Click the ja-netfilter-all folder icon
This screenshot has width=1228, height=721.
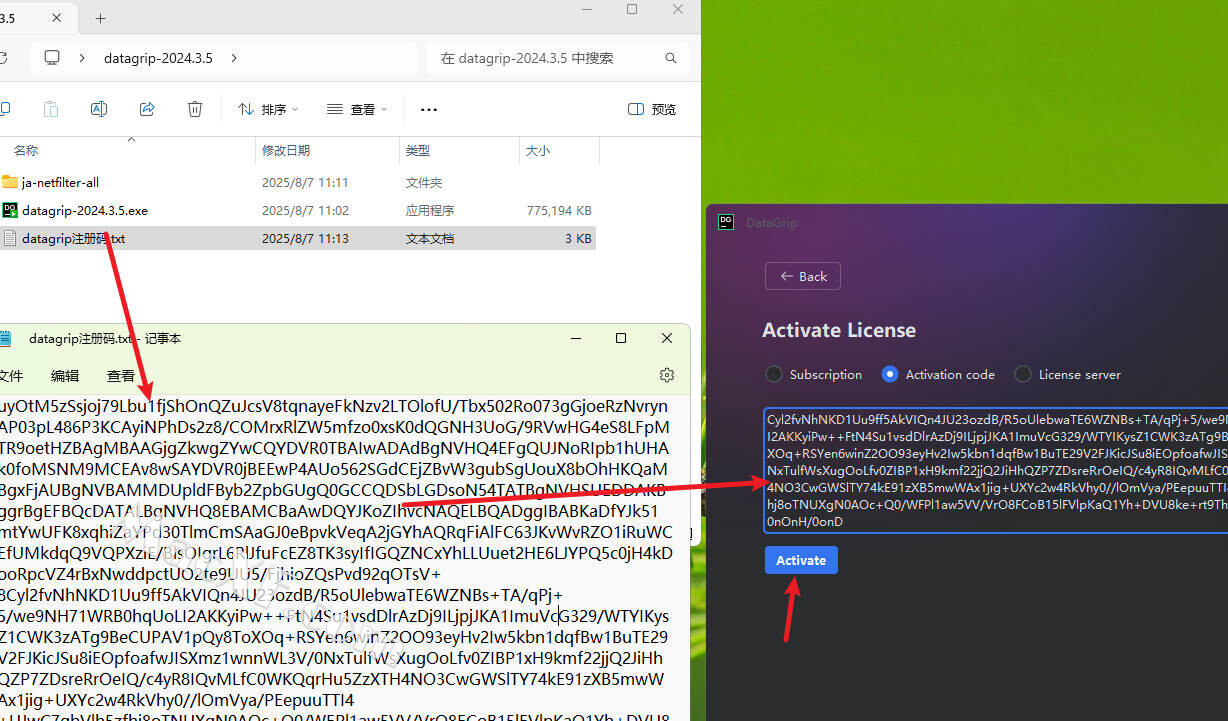[10, 182]
